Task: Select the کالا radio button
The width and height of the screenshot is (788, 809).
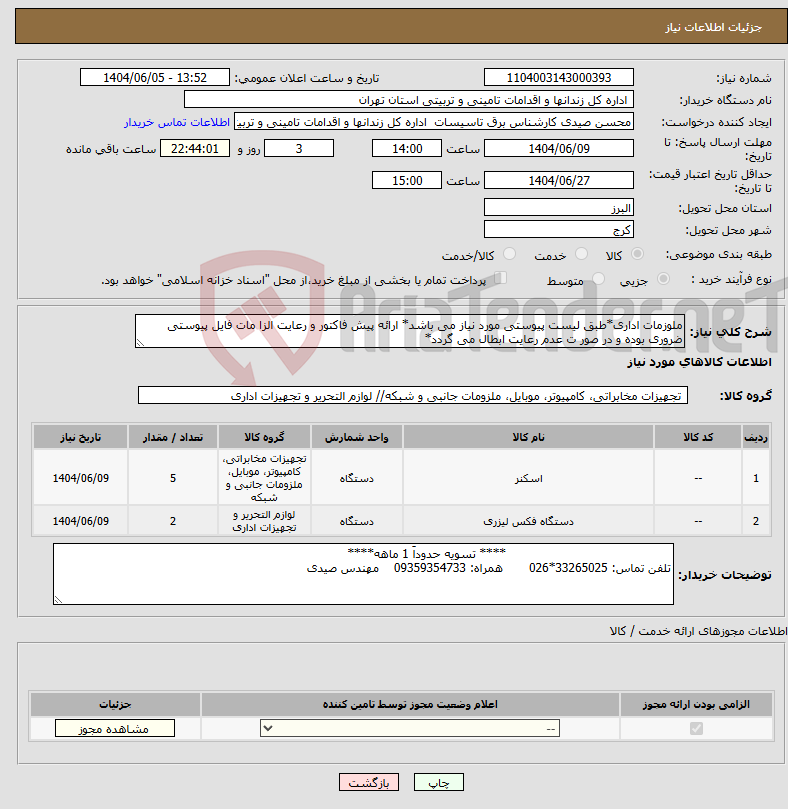Action: tap(637, 254)
